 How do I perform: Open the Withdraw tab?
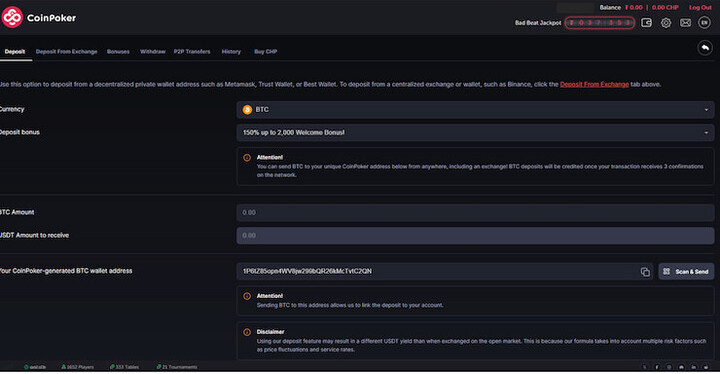(152, 51)
